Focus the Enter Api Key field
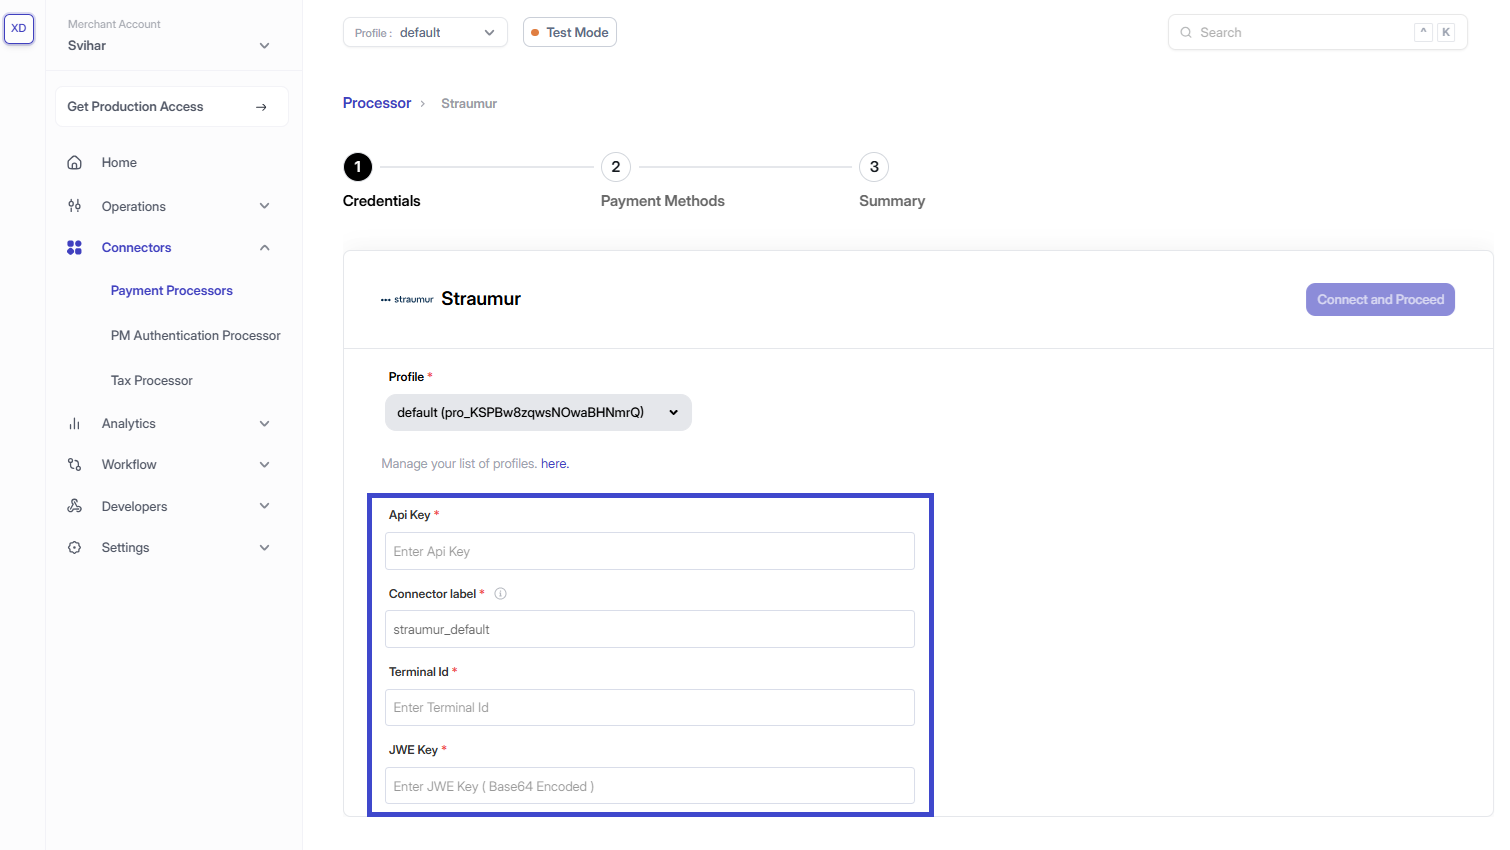The height and width of the screenshot is (850, 1510). [x=650, y=551]
